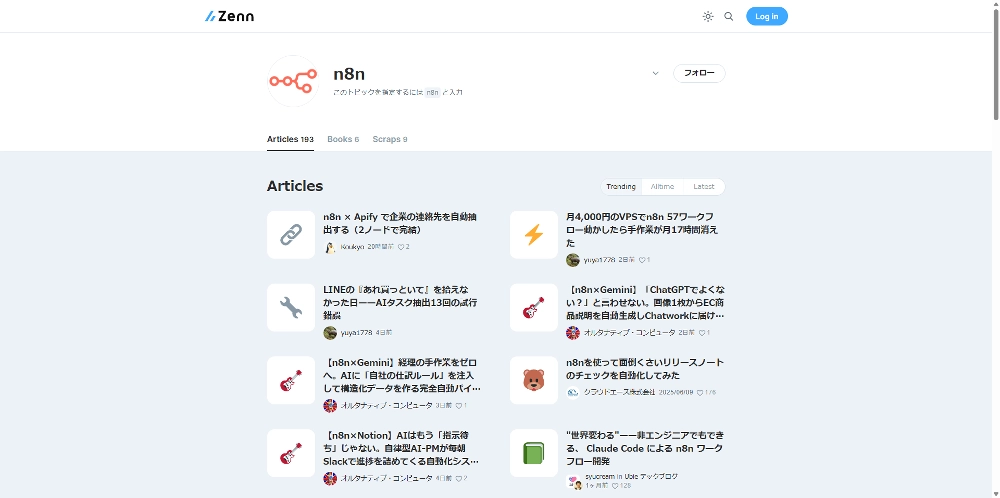This screenshot has height=498, width=1000.
Task: Click the n8n topic logo
Action: [x=292, y=80]
